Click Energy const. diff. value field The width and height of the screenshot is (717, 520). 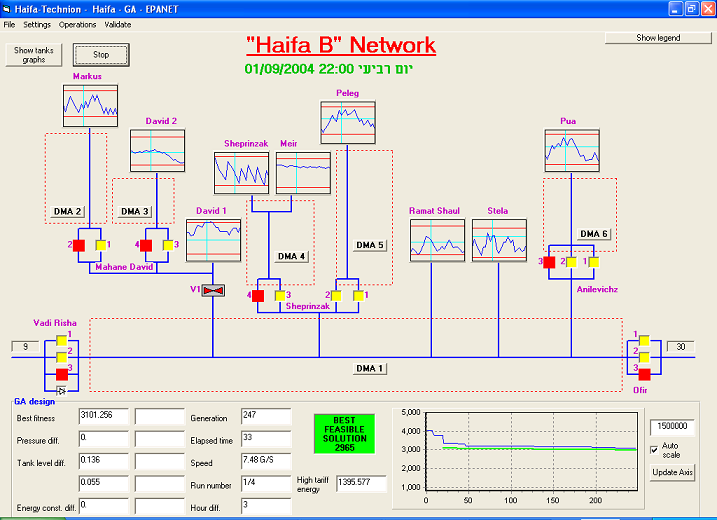[104, 506]
